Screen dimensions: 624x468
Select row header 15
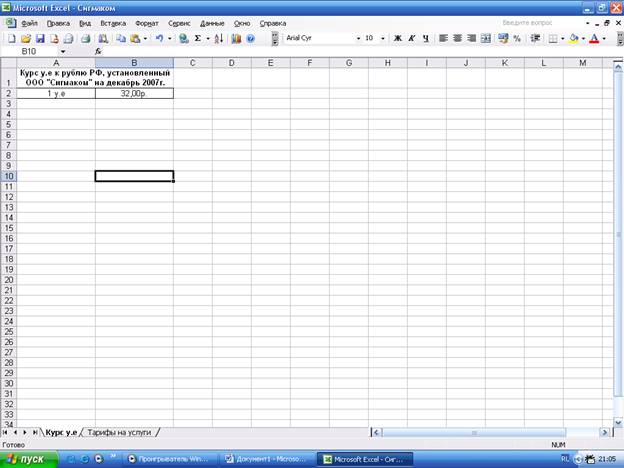(8, 228)
